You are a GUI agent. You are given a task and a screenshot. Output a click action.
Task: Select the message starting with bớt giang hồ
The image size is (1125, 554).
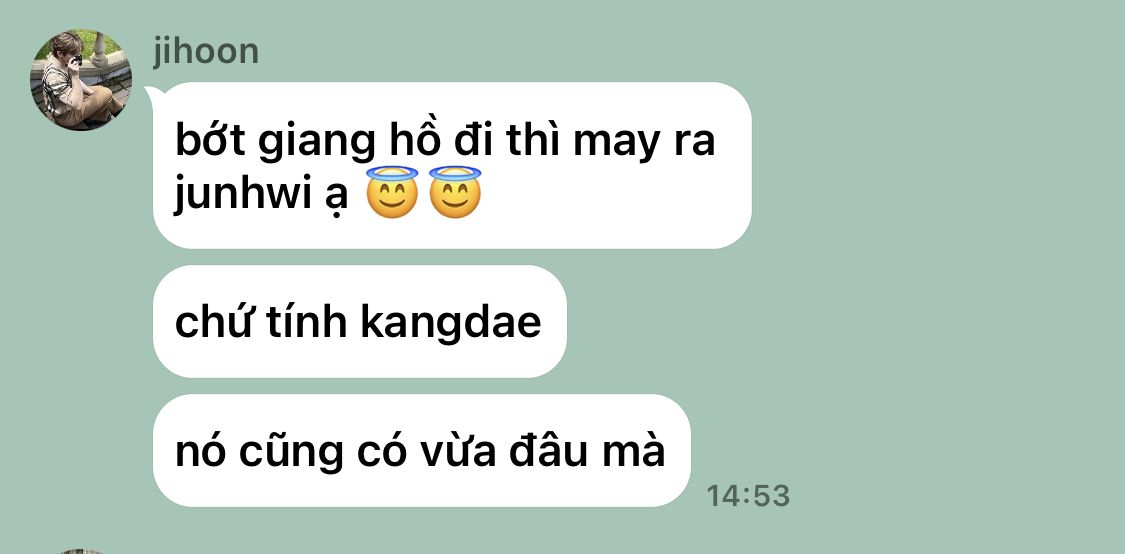[x=452, y=166]
